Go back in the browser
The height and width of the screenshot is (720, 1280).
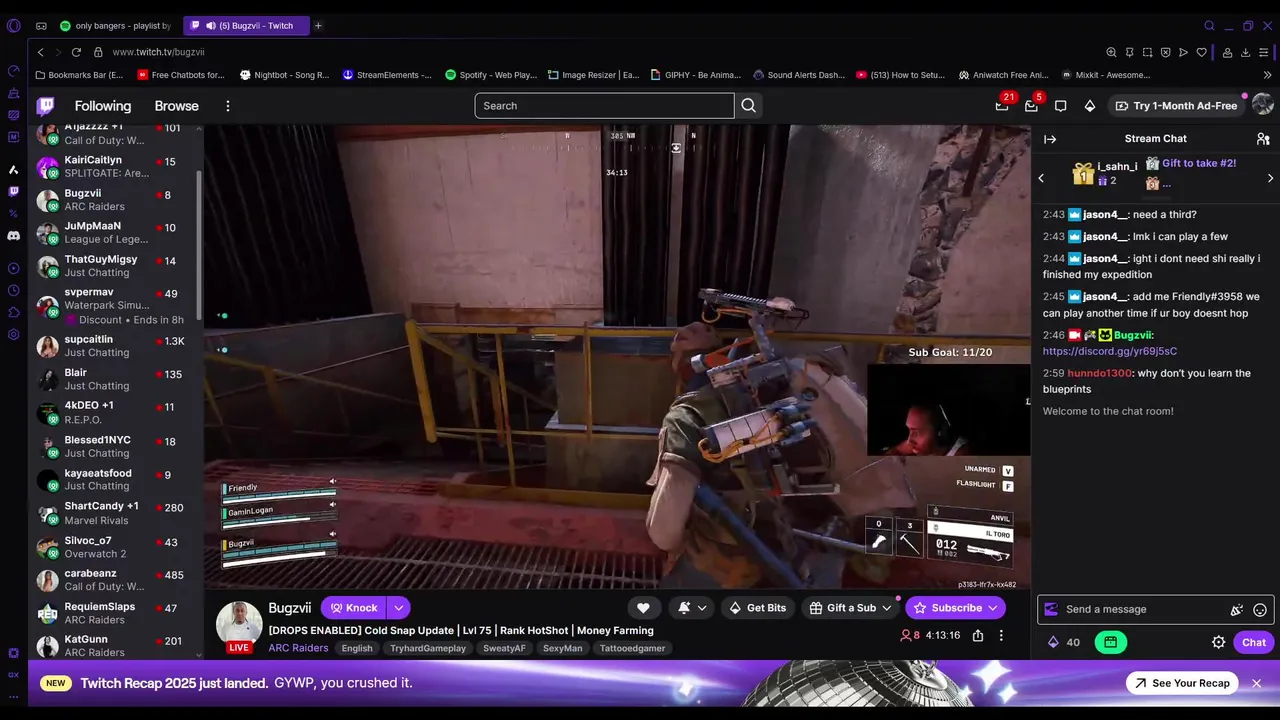(x=40, y=52)
